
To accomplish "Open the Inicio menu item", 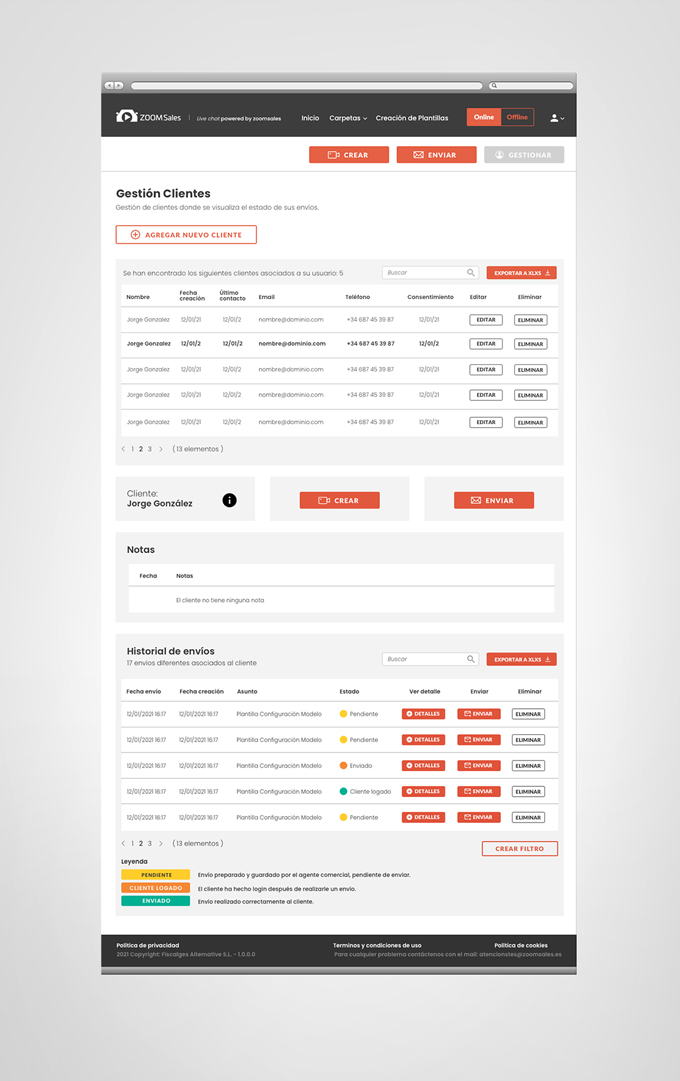I will (310, 118).
